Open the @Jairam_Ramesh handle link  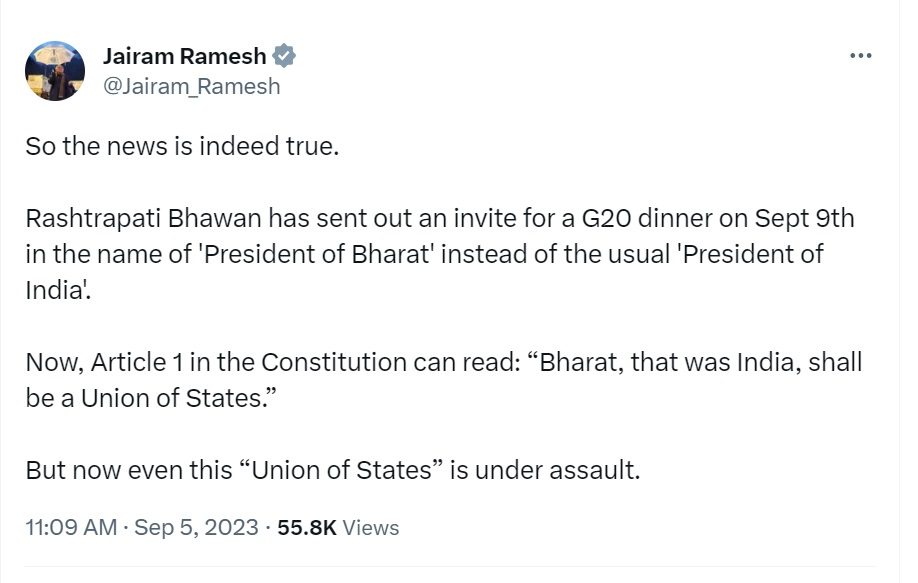(192, 86)
